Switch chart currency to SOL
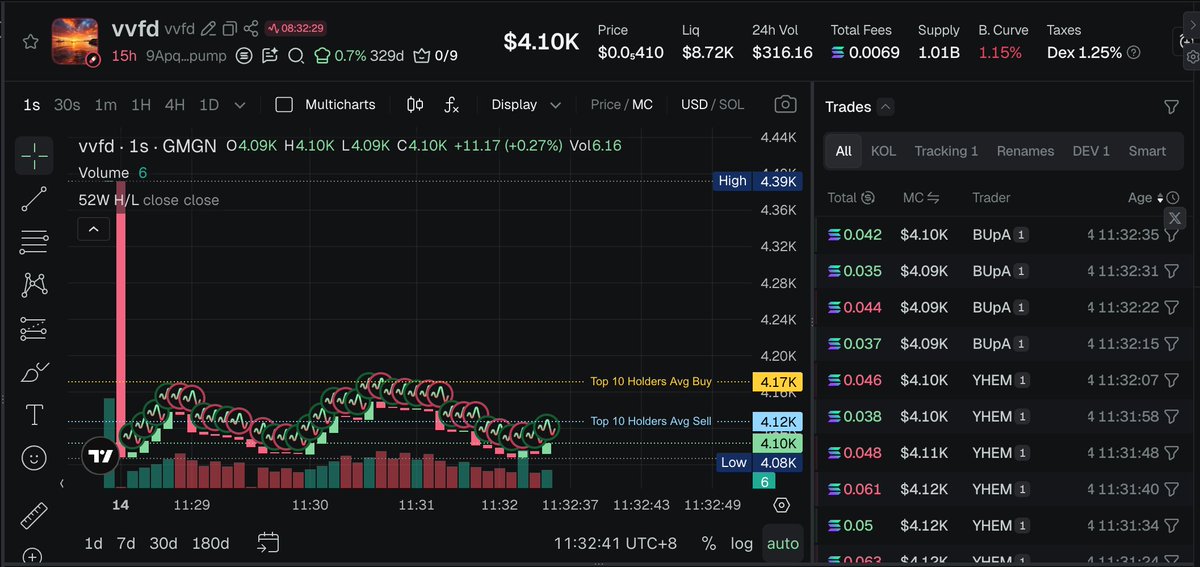Viewport: 1200px width, 567px height. point(731,104)
